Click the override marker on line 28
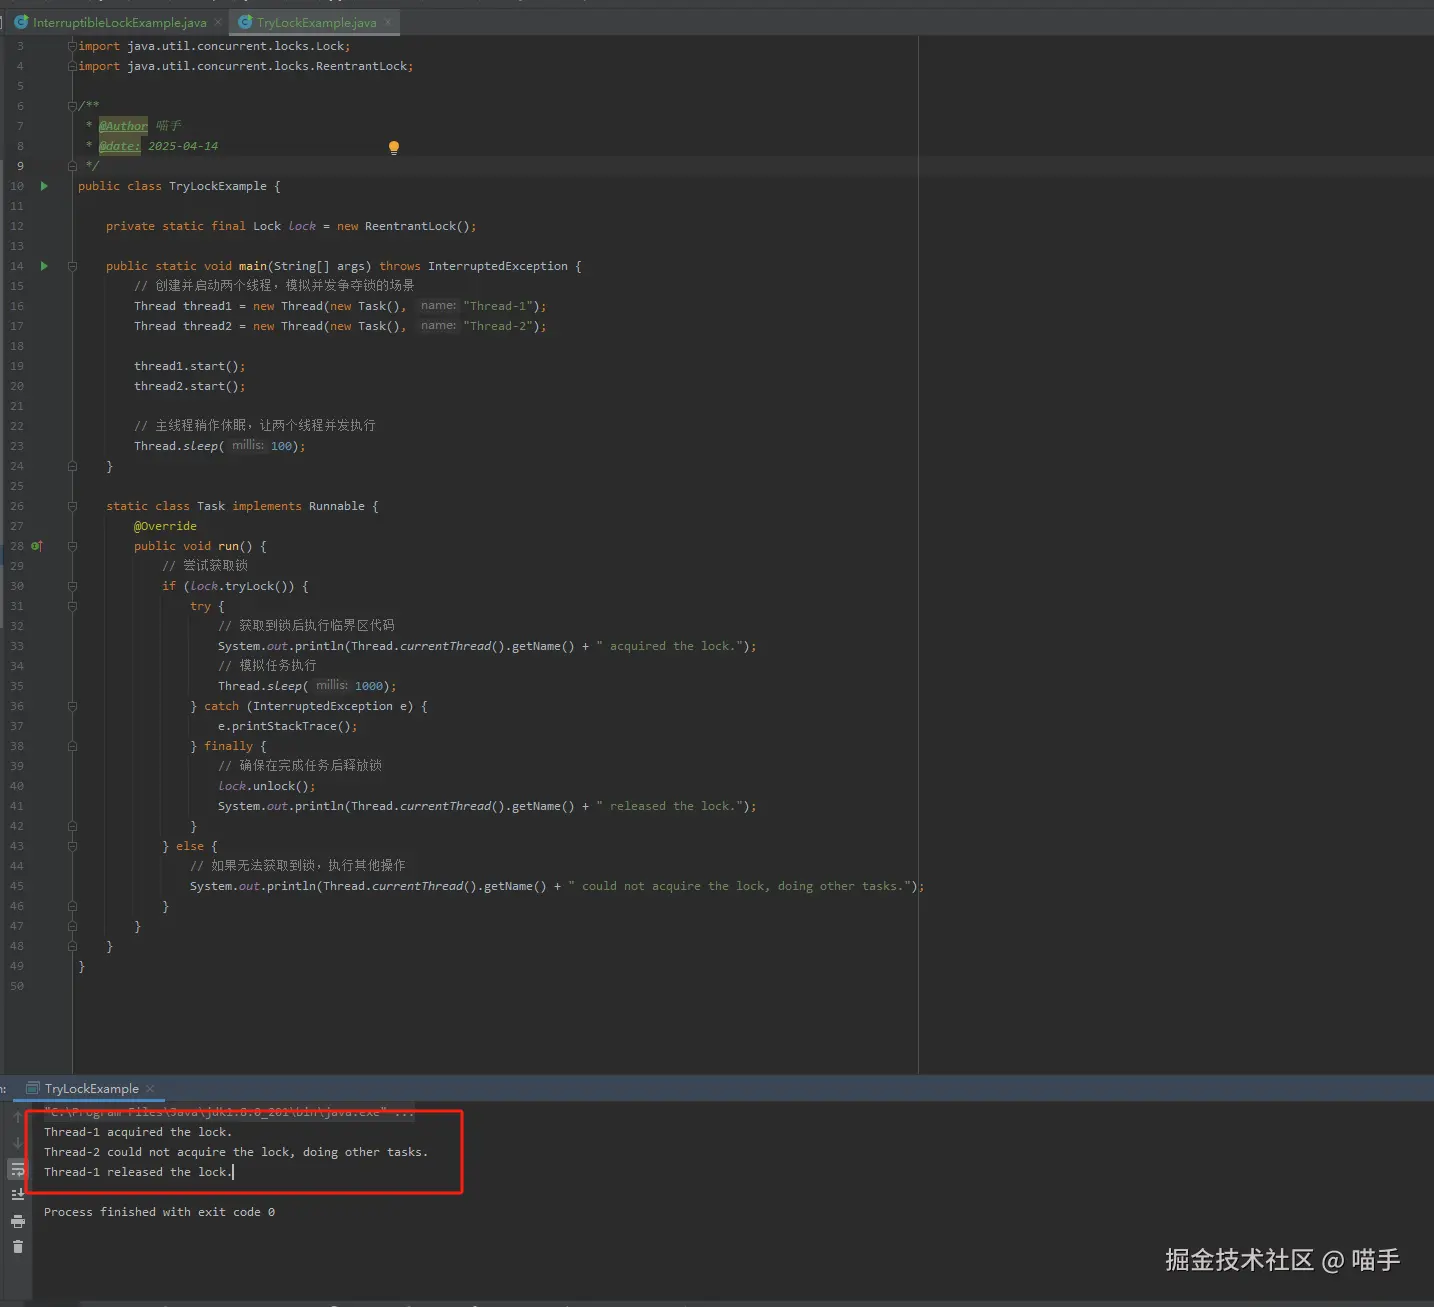 point(37,546)
